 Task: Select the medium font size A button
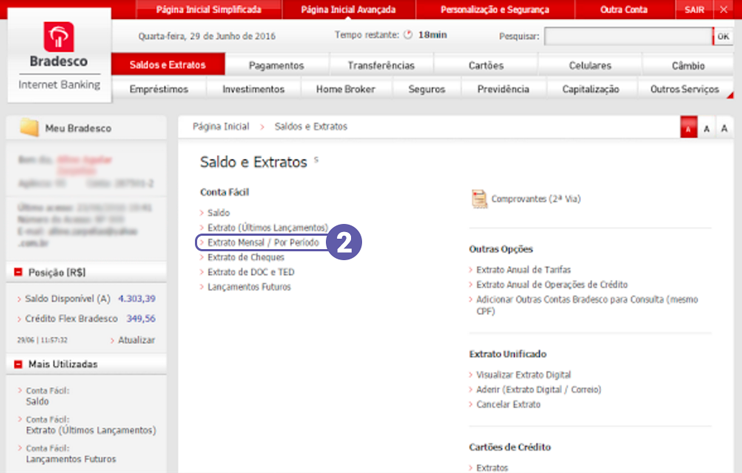point(707,129)
